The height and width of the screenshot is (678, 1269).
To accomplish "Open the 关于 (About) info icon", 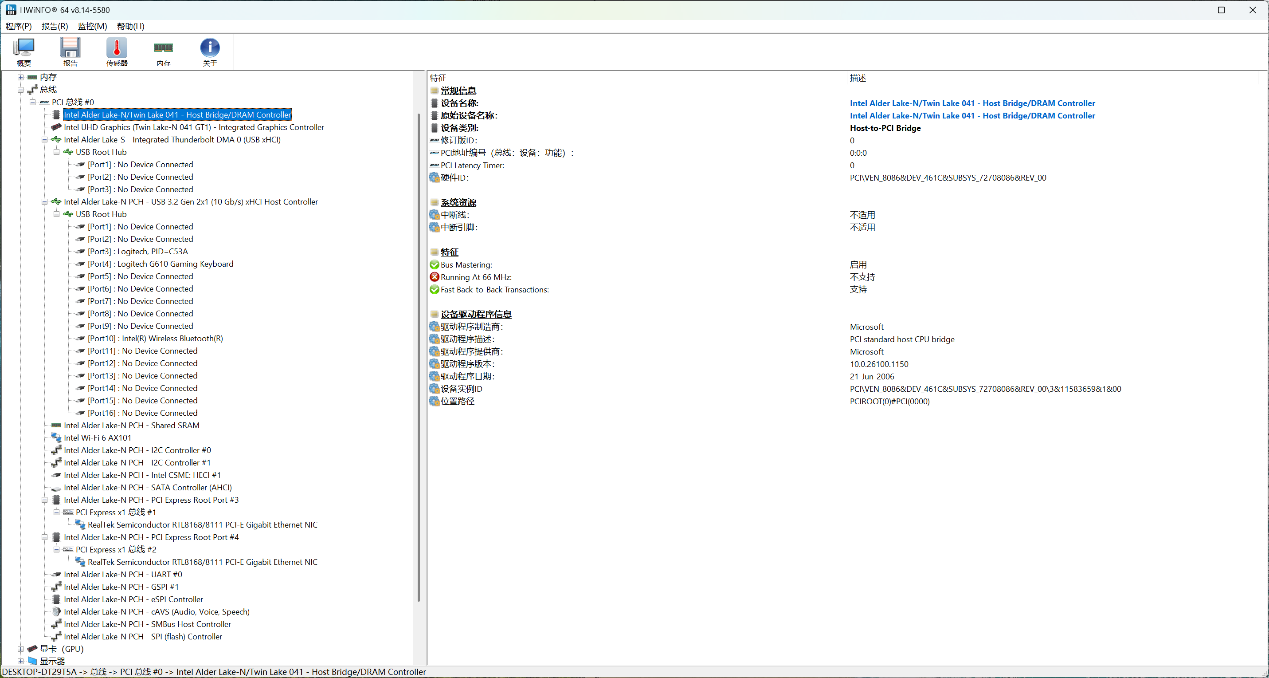I will (210, 49).
